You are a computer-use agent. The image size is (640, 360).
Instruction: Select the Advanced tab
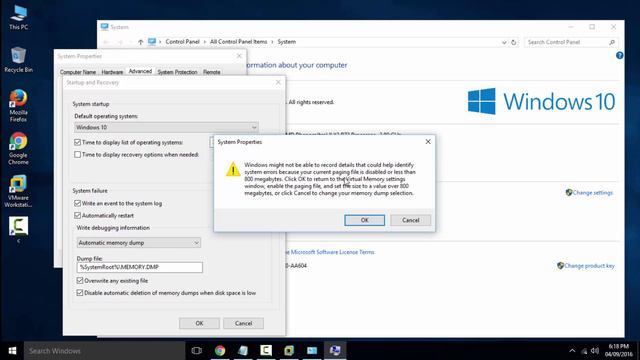pyautogui.click(x=140, y=71)
